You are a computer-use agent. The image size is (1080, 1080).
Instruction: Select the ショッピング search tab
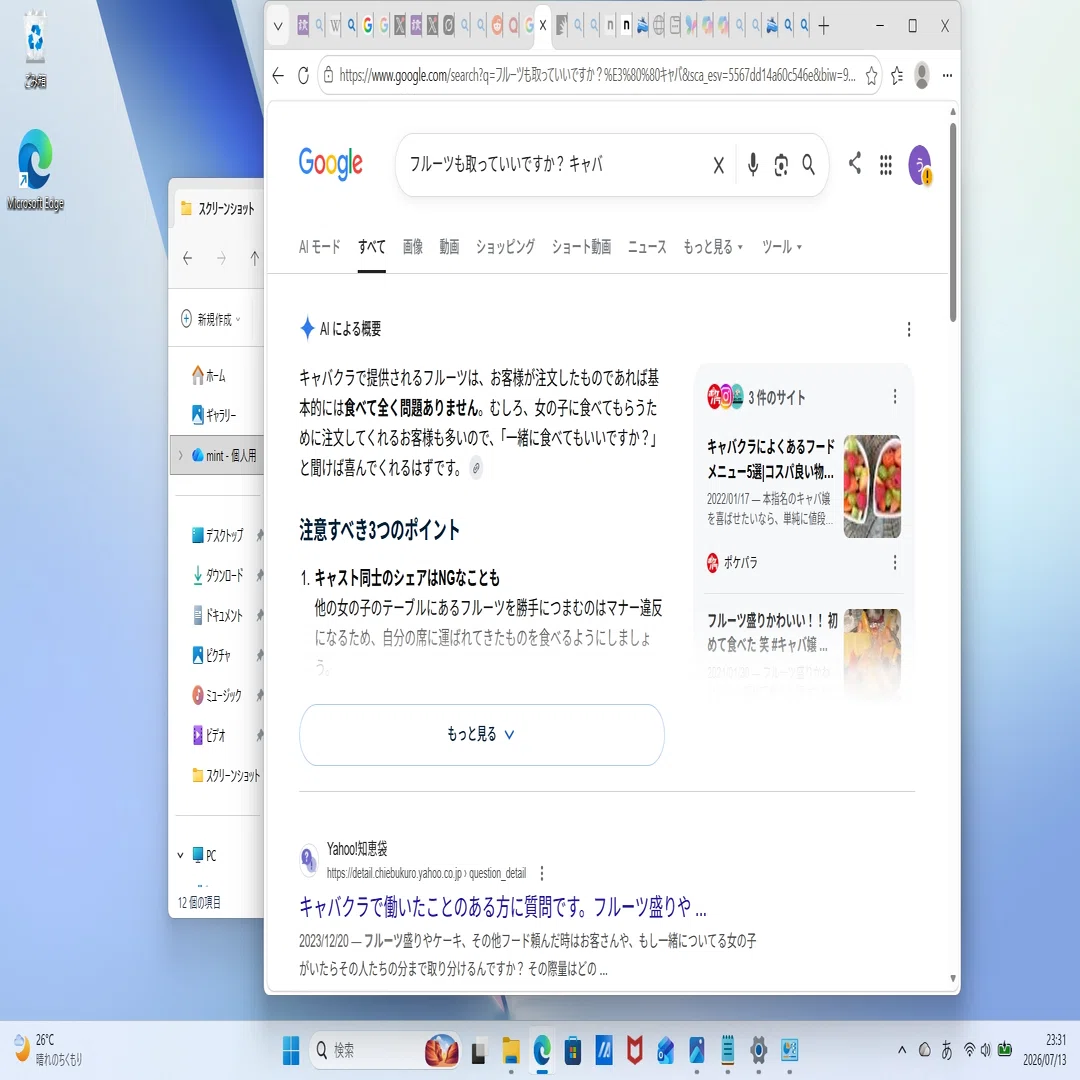tap(505, 247)
